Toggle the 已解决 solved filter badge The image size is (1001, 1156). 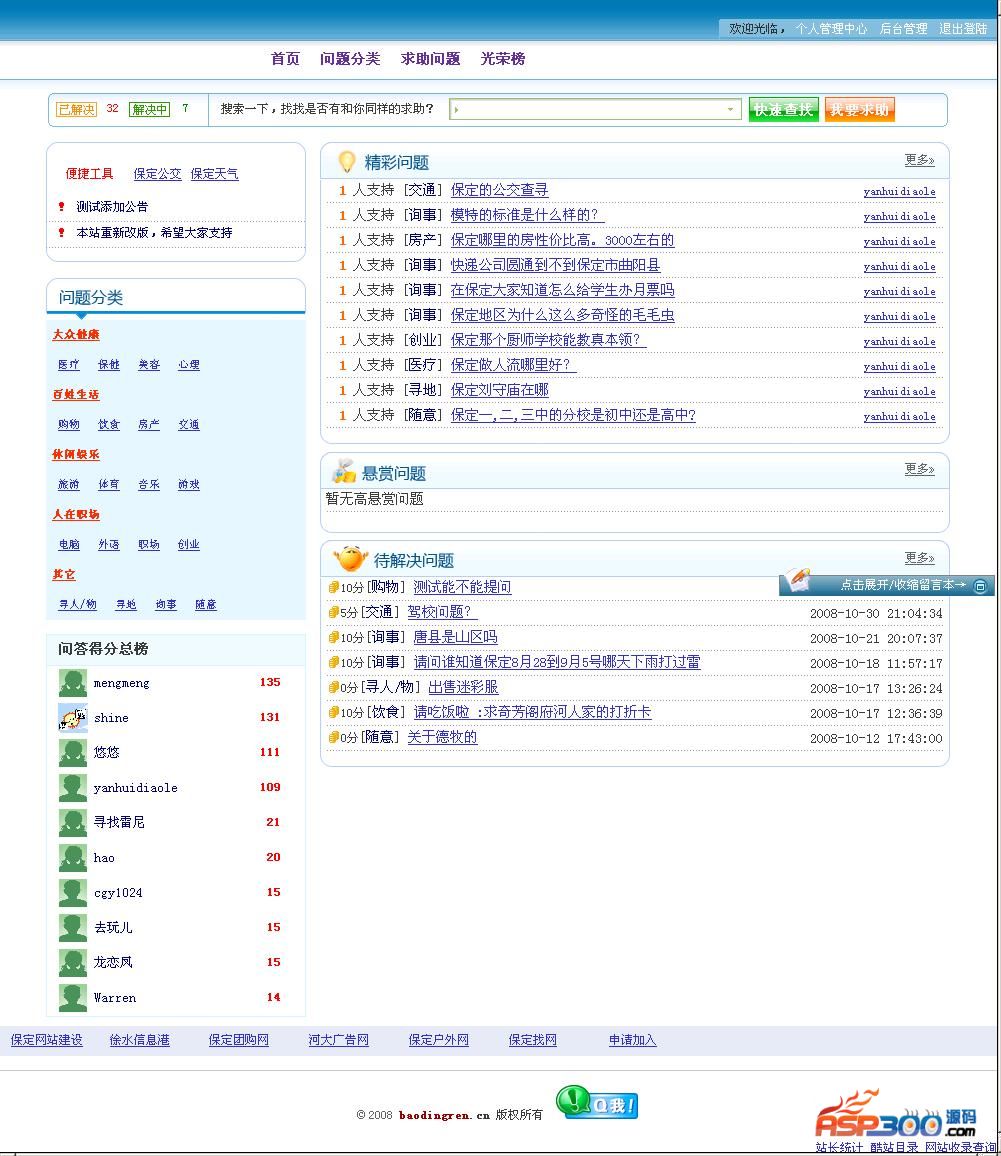[x=77, y=109]
